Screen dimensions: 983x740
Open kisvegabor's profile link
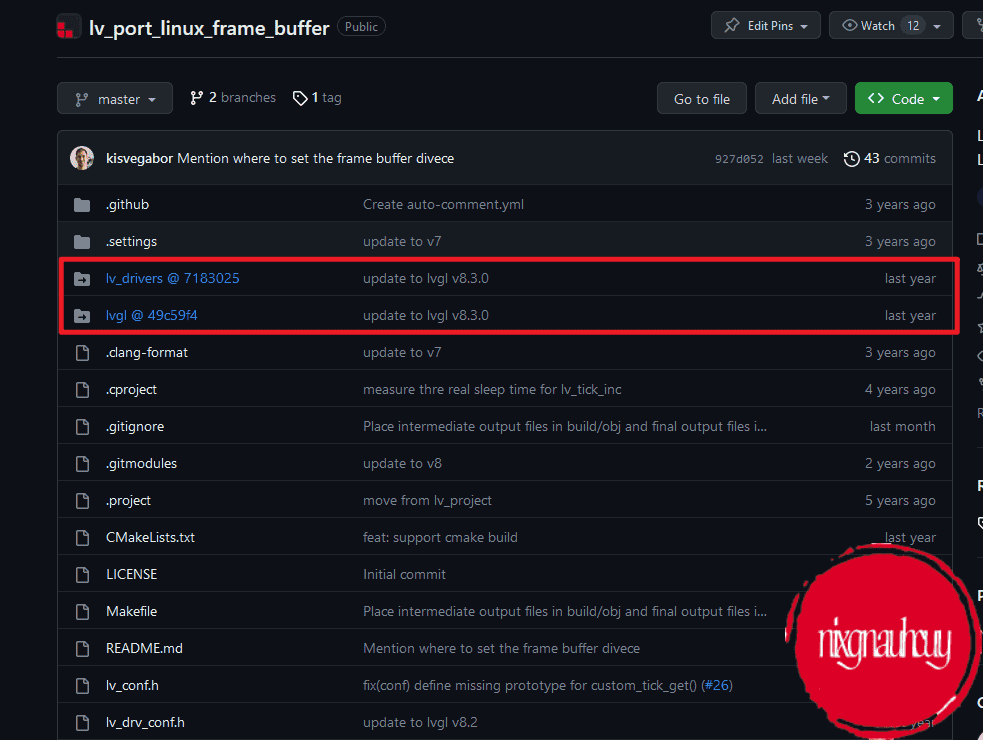pos(139,159)
